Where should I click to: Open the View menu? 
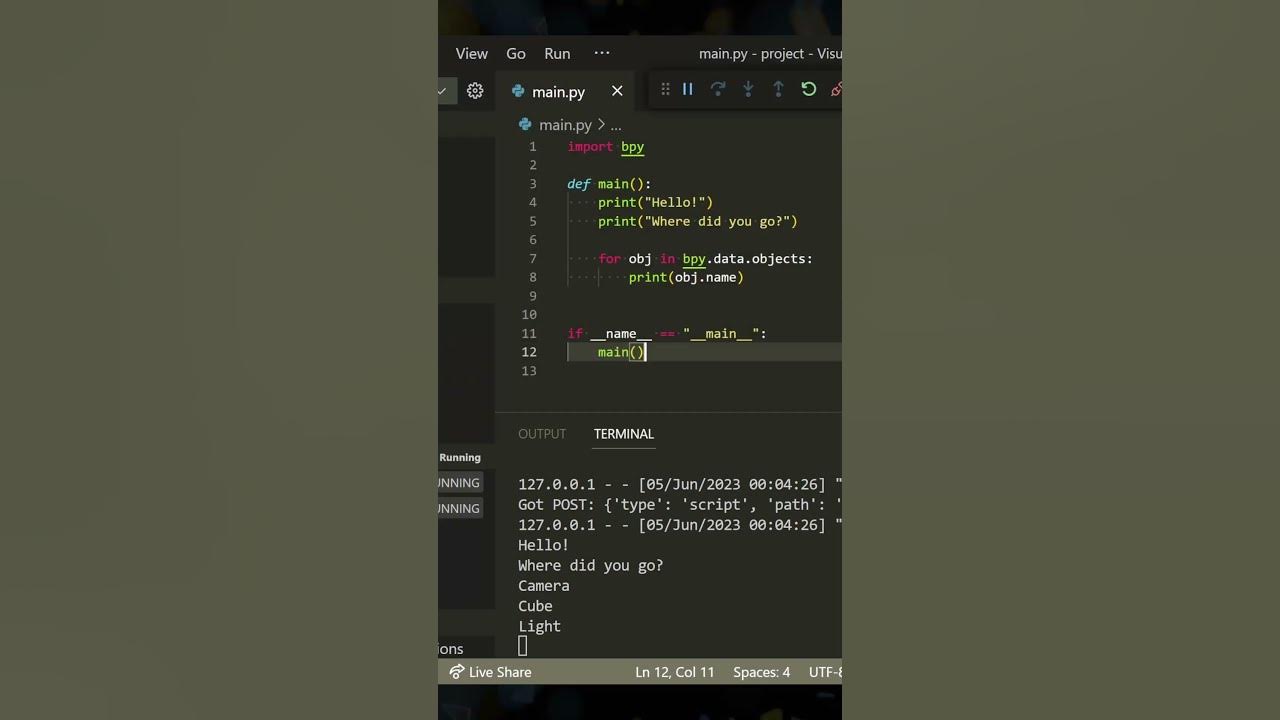[x=471, y=54]
